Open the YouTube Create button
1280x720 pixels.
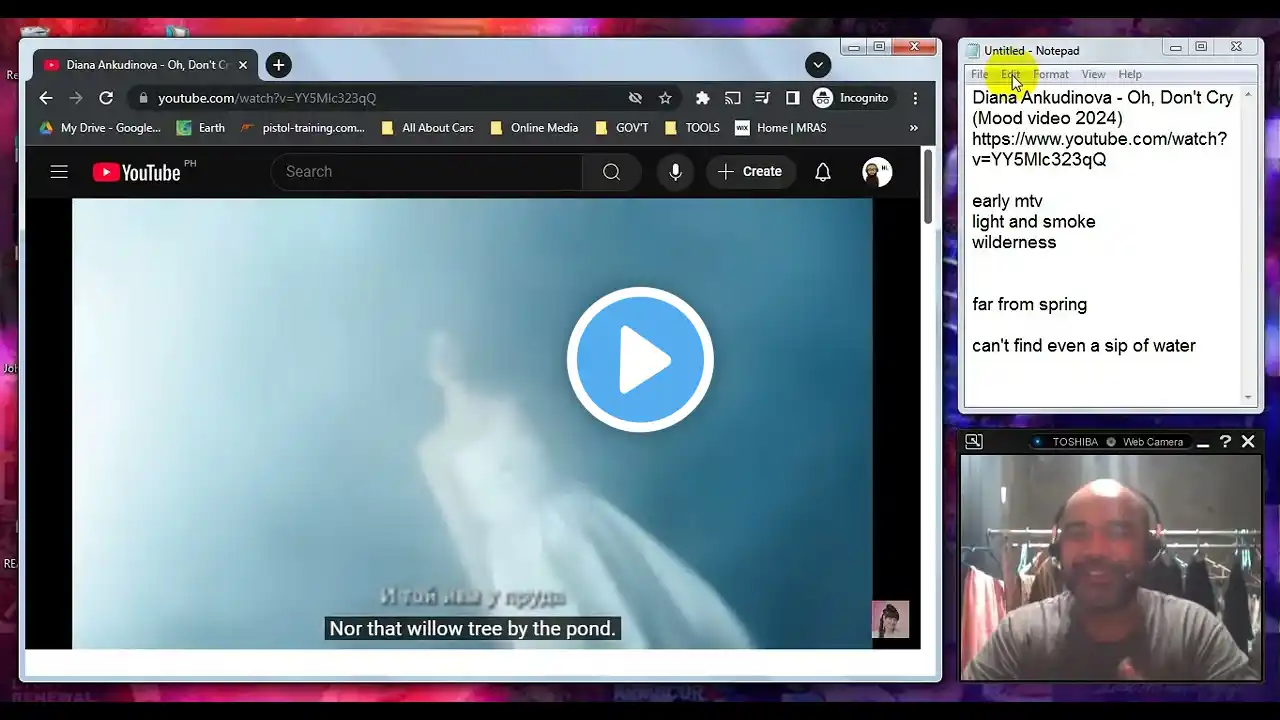[750, 172]
